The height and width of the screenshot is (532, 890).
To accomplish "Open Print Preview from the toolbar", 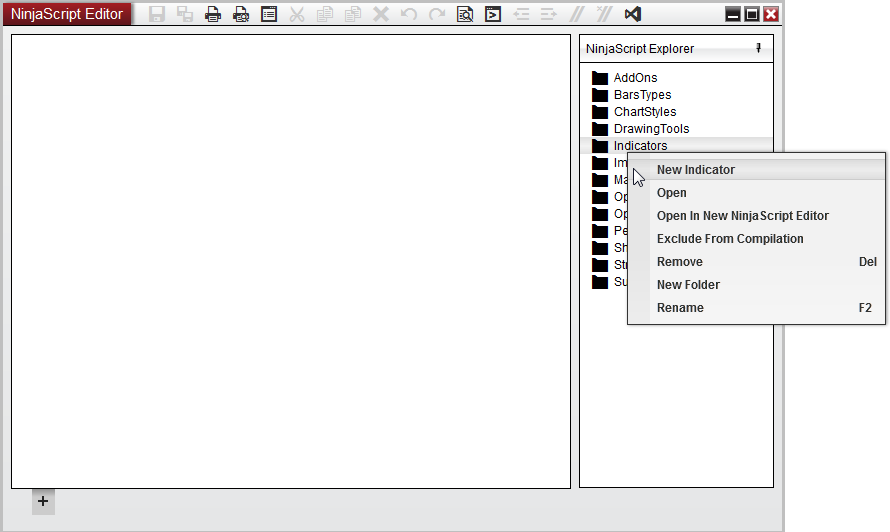I will (x=241, y=14).
